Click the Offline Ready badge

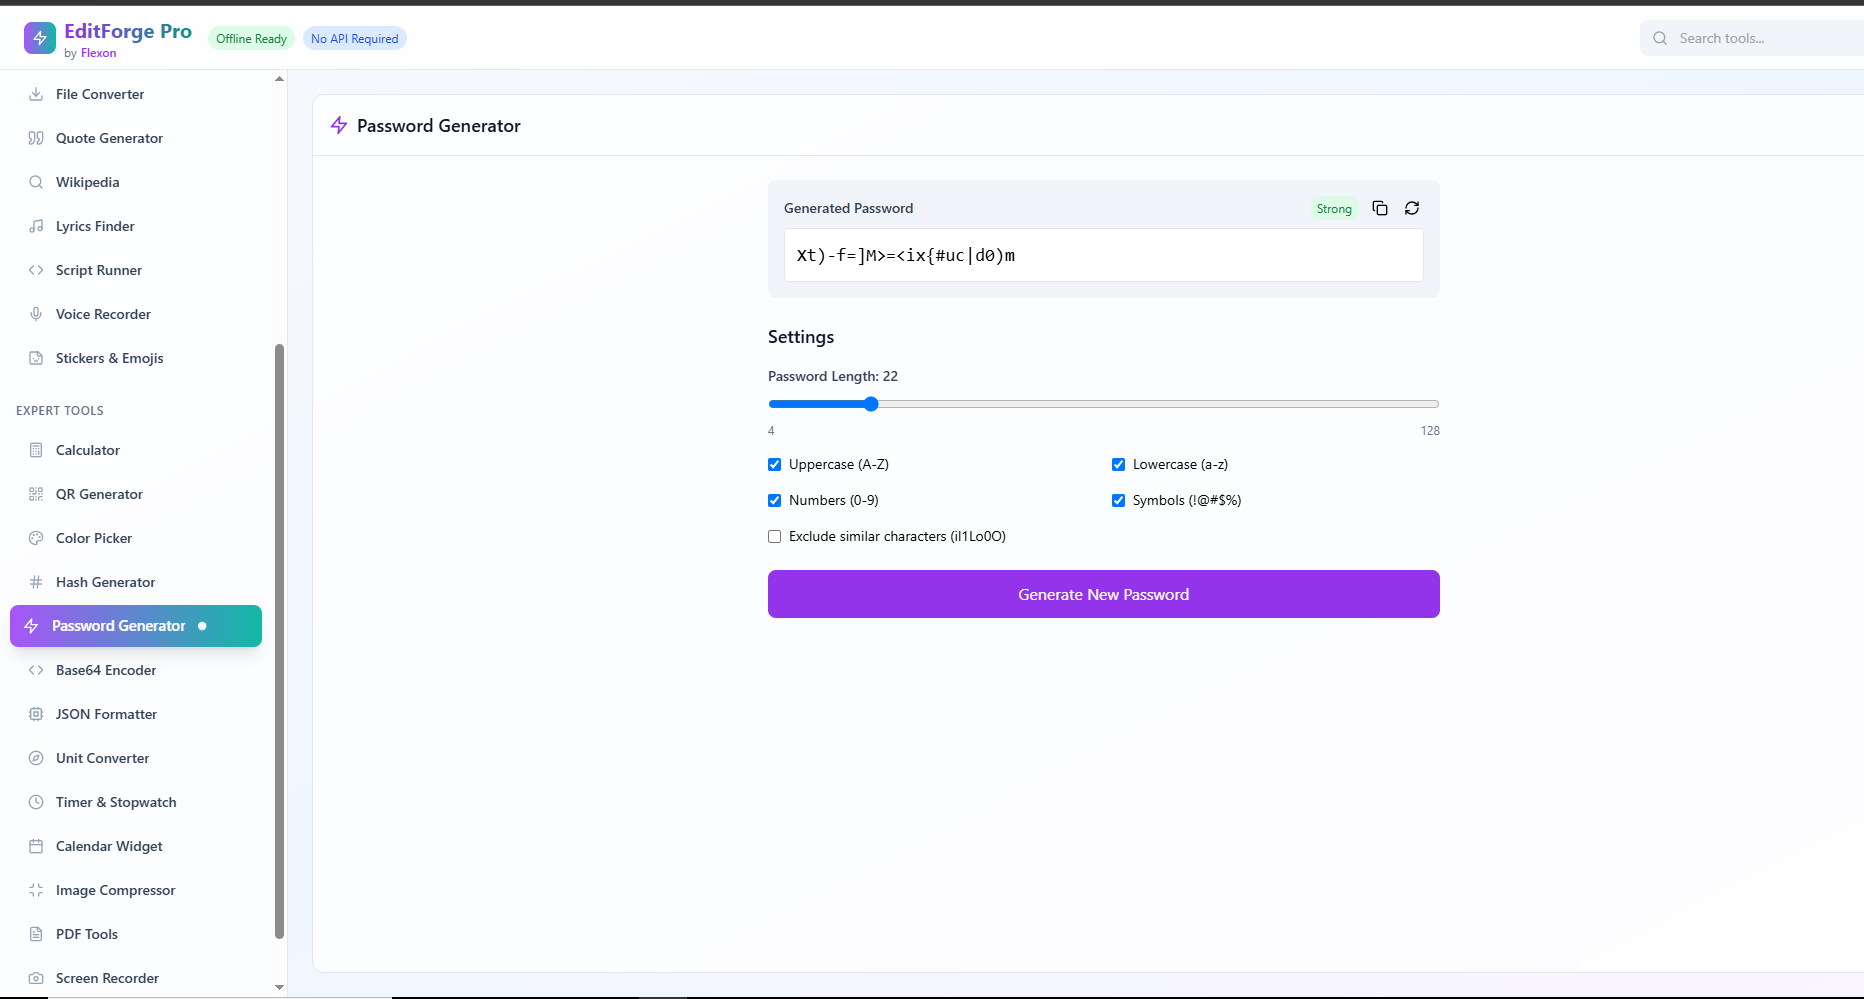[251, 39]
